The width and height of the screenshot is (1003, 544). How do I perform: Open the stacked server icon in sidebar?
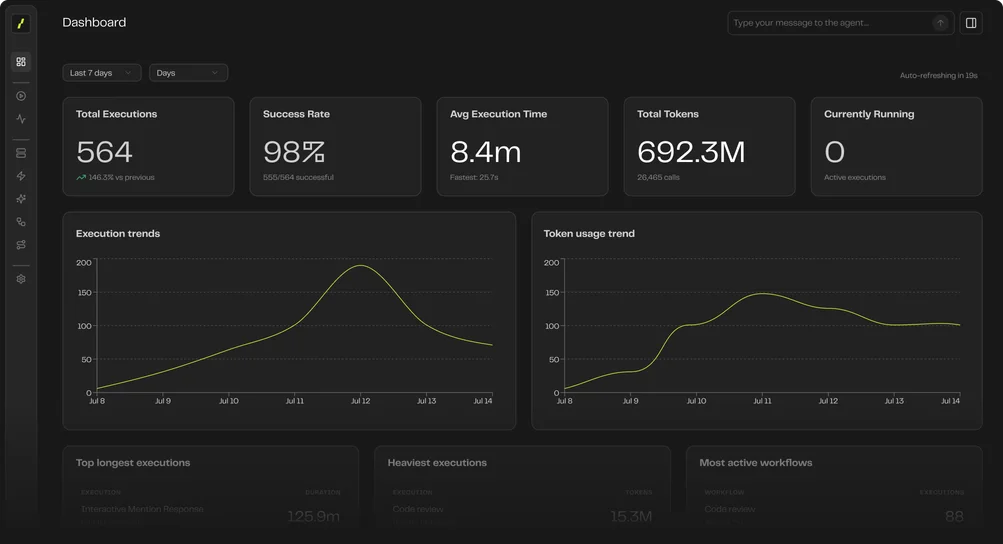(21, 153)
